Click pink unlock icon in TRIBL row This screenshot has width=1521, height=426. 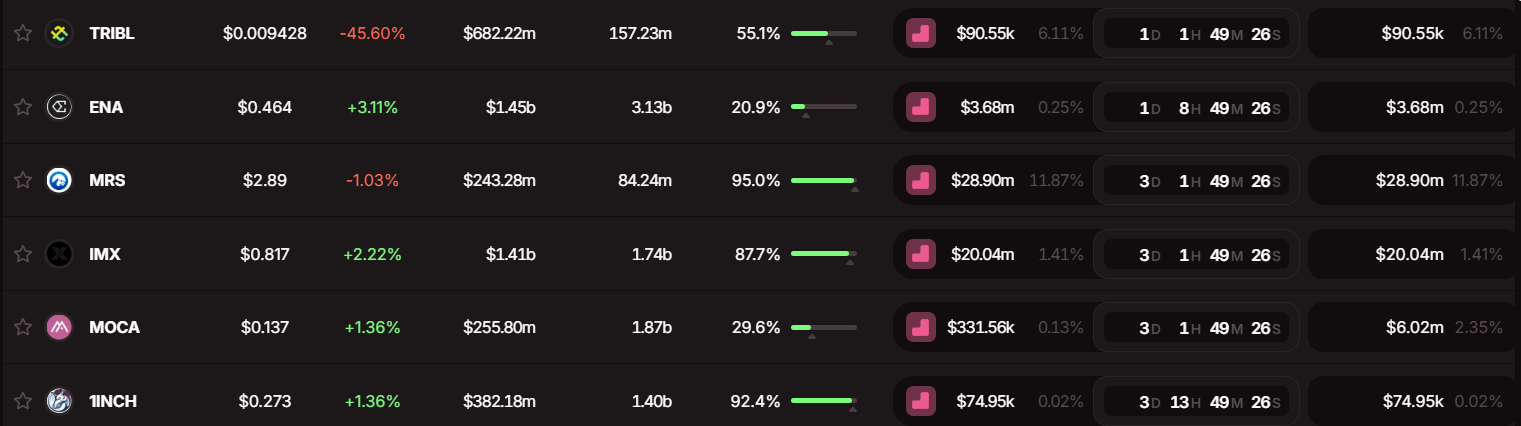[921, 33]
